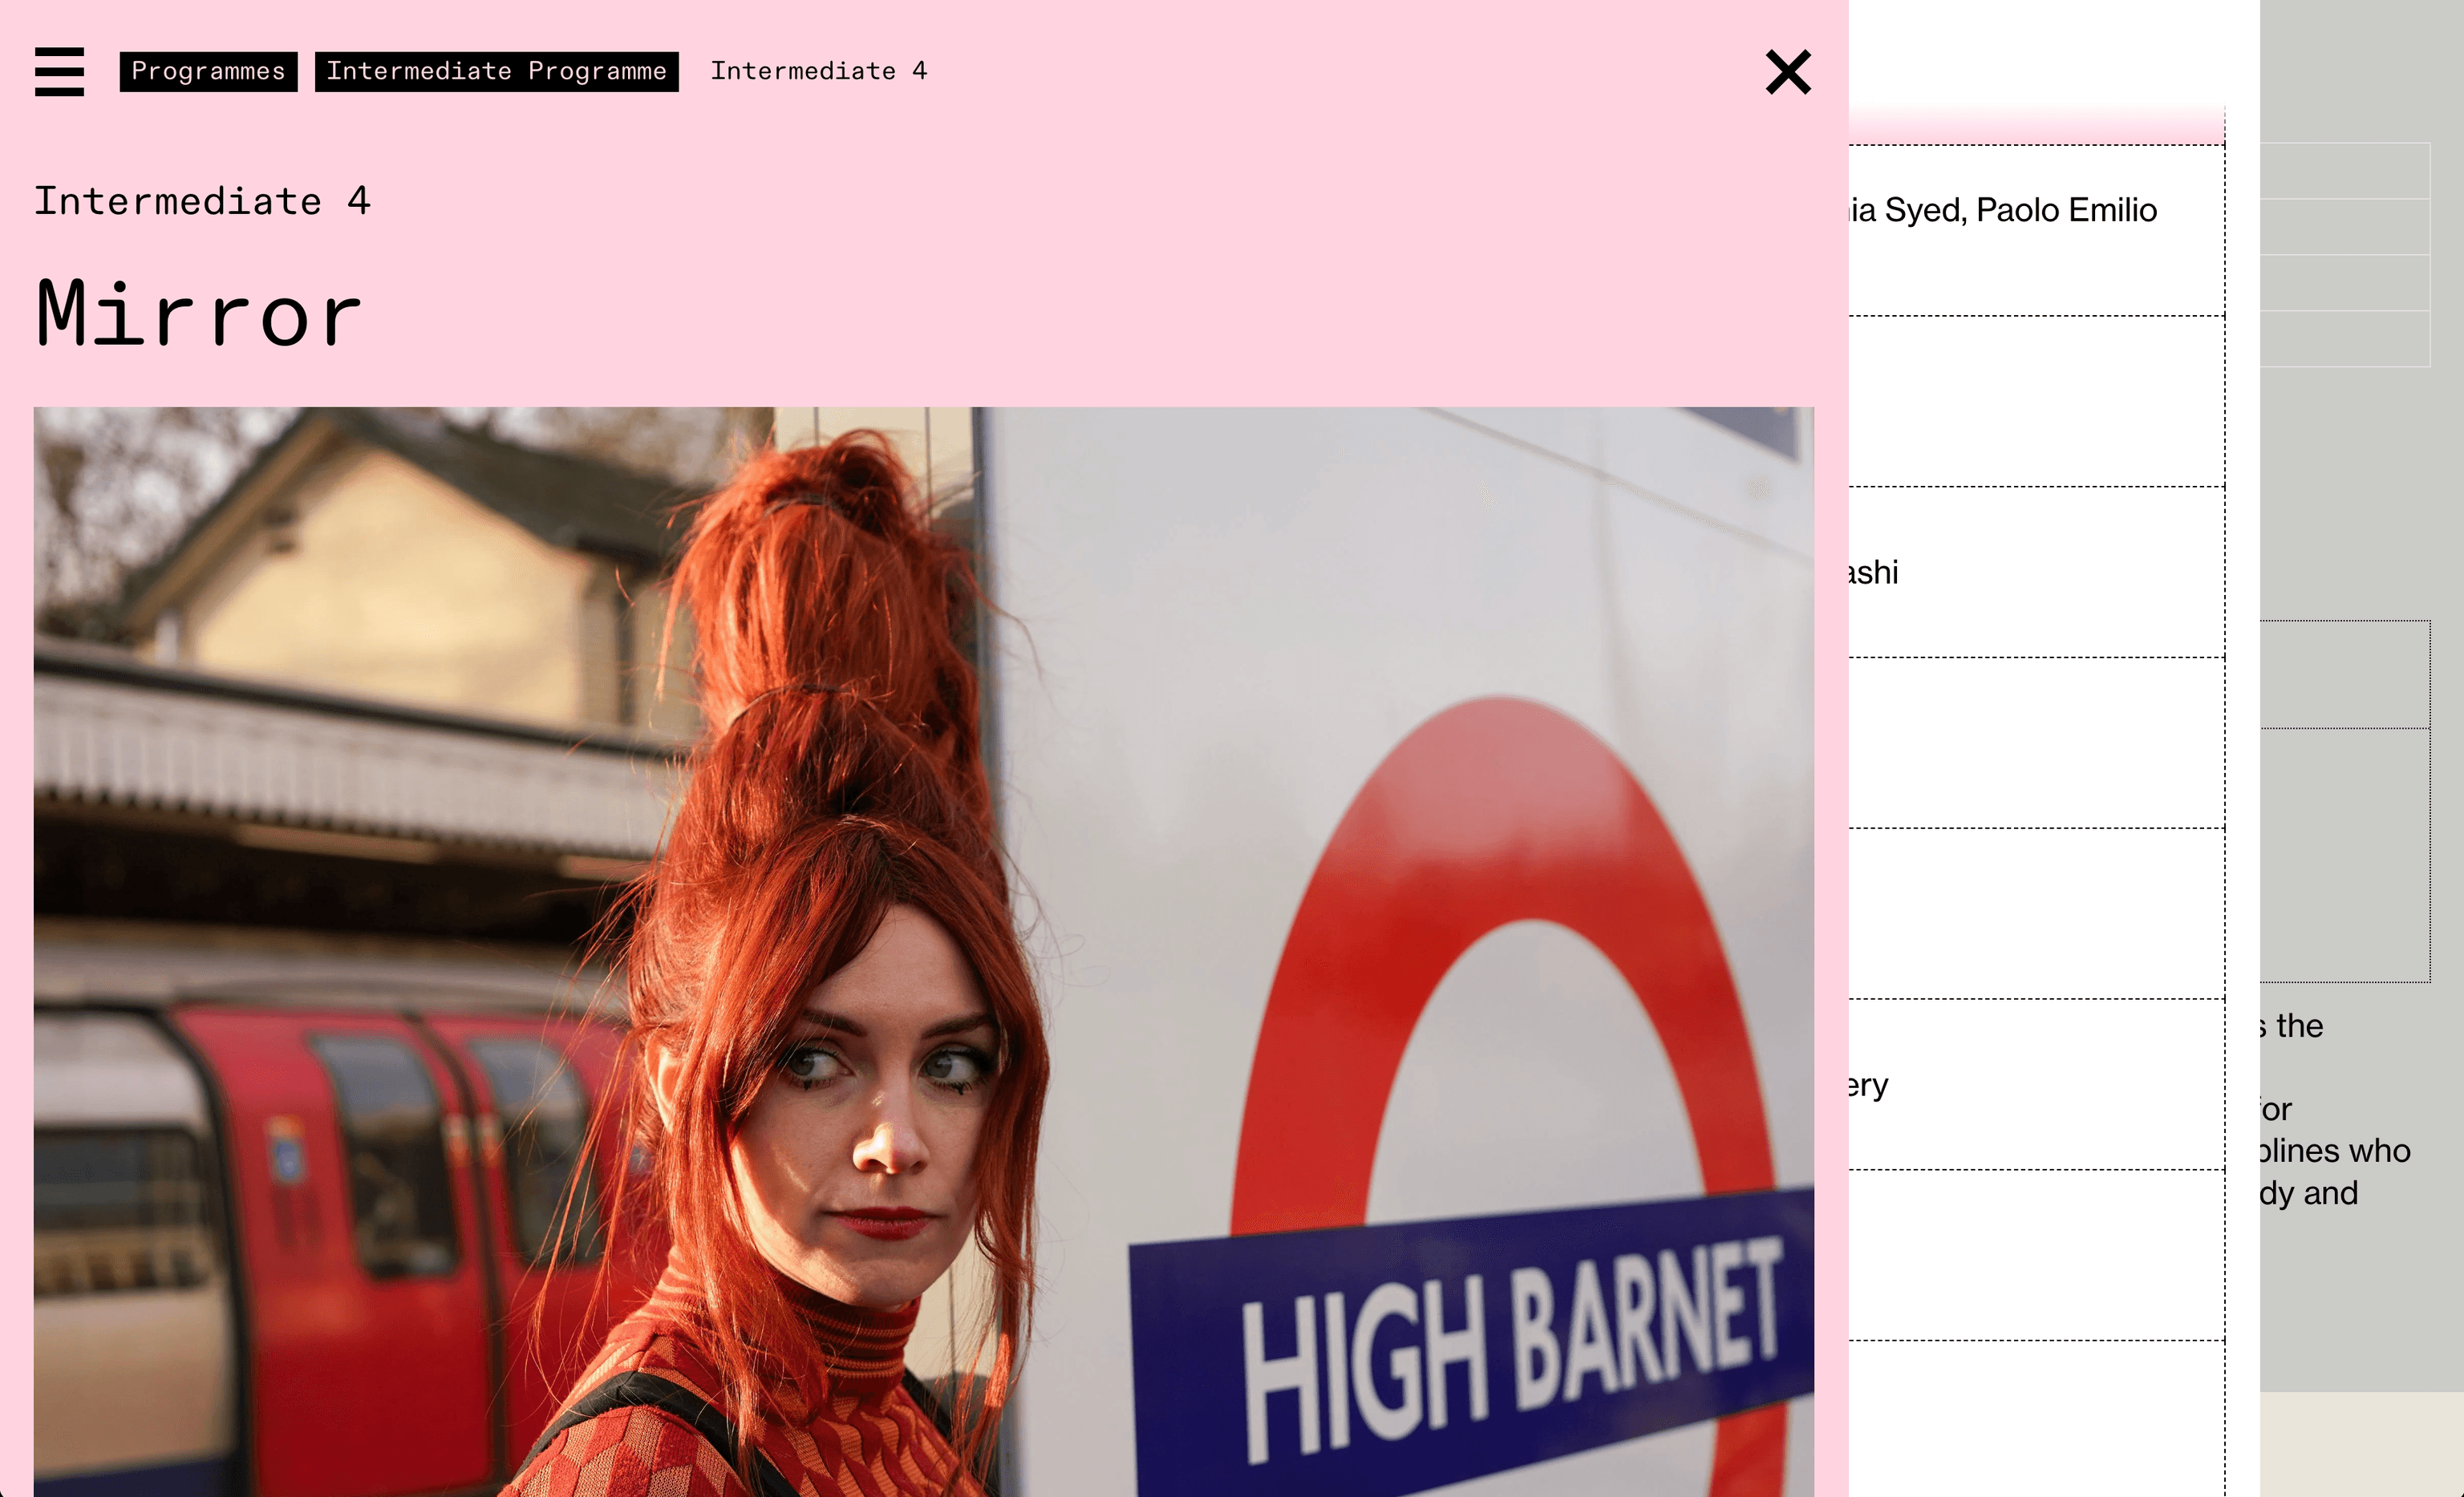Viewport: 2464px width, 1497px height.
Task: Select the Intermediate 4 breadcrumb label
Action: [x=818, y=71]
